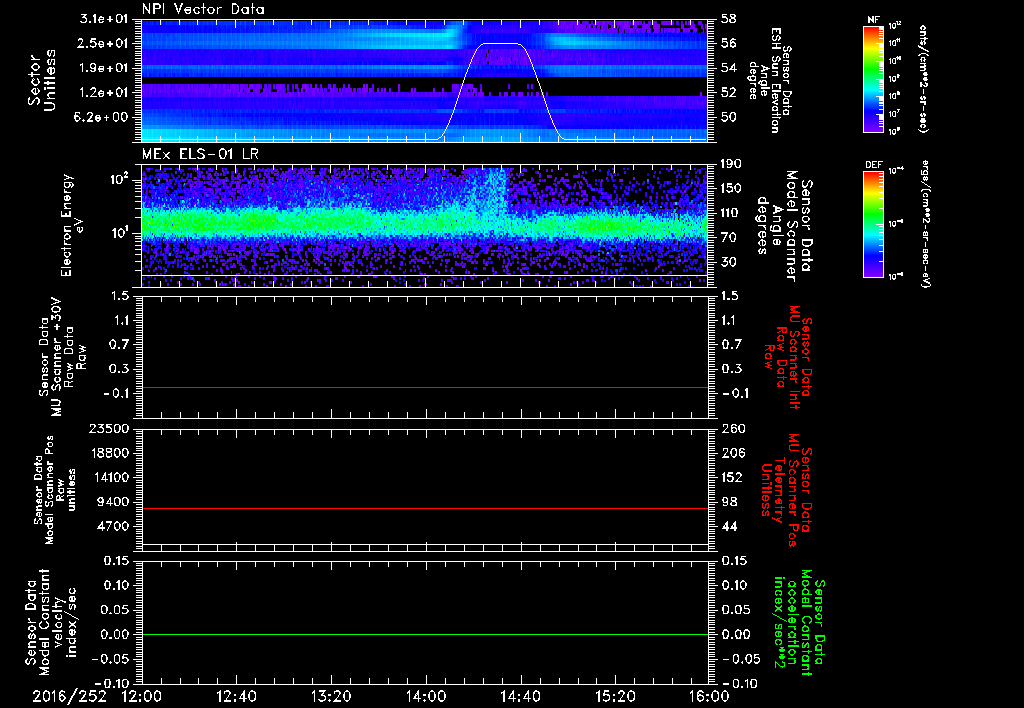Image resolution: width=1024 pixels, height=708 pixels.
Task: Click the red line in MU Scanner +30V panel
Action: point(424,387)
